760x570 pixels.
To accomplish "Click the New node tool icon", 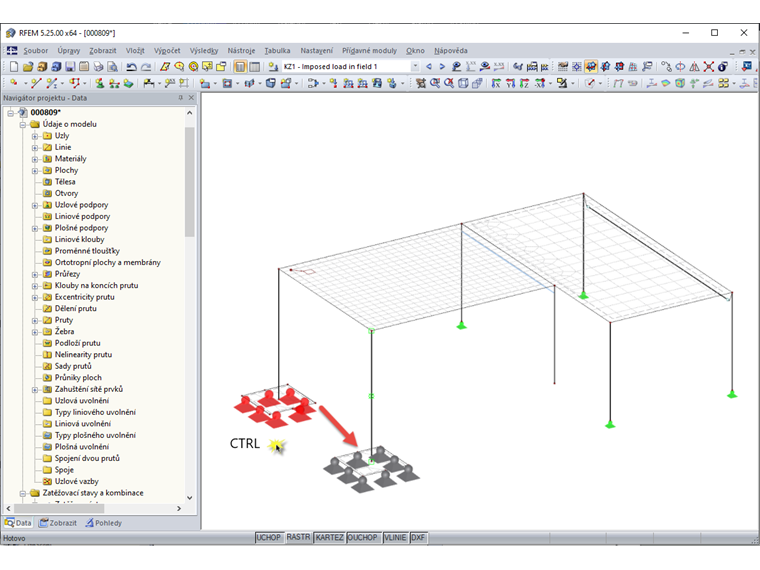I will click(14, 83).
